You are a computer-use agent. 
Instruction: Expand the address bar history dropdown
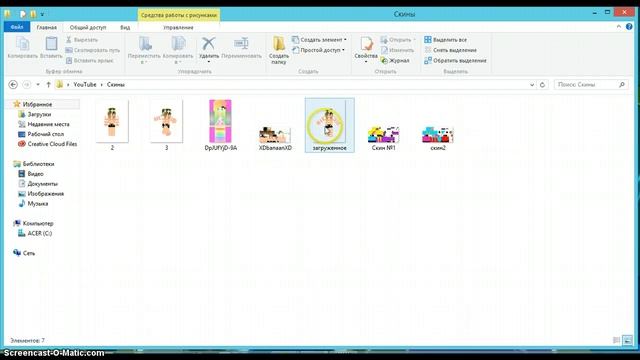pyautogui.click(x=532, y=84)
